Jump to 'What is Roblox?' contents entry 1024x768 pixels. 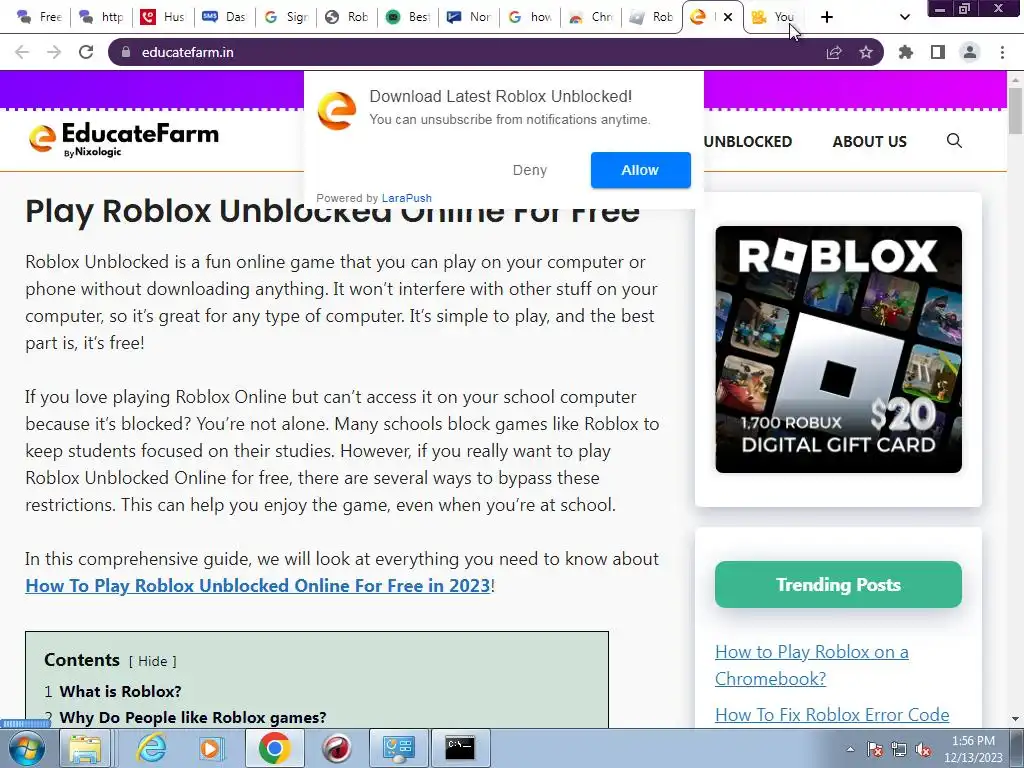tap(120, 692)
